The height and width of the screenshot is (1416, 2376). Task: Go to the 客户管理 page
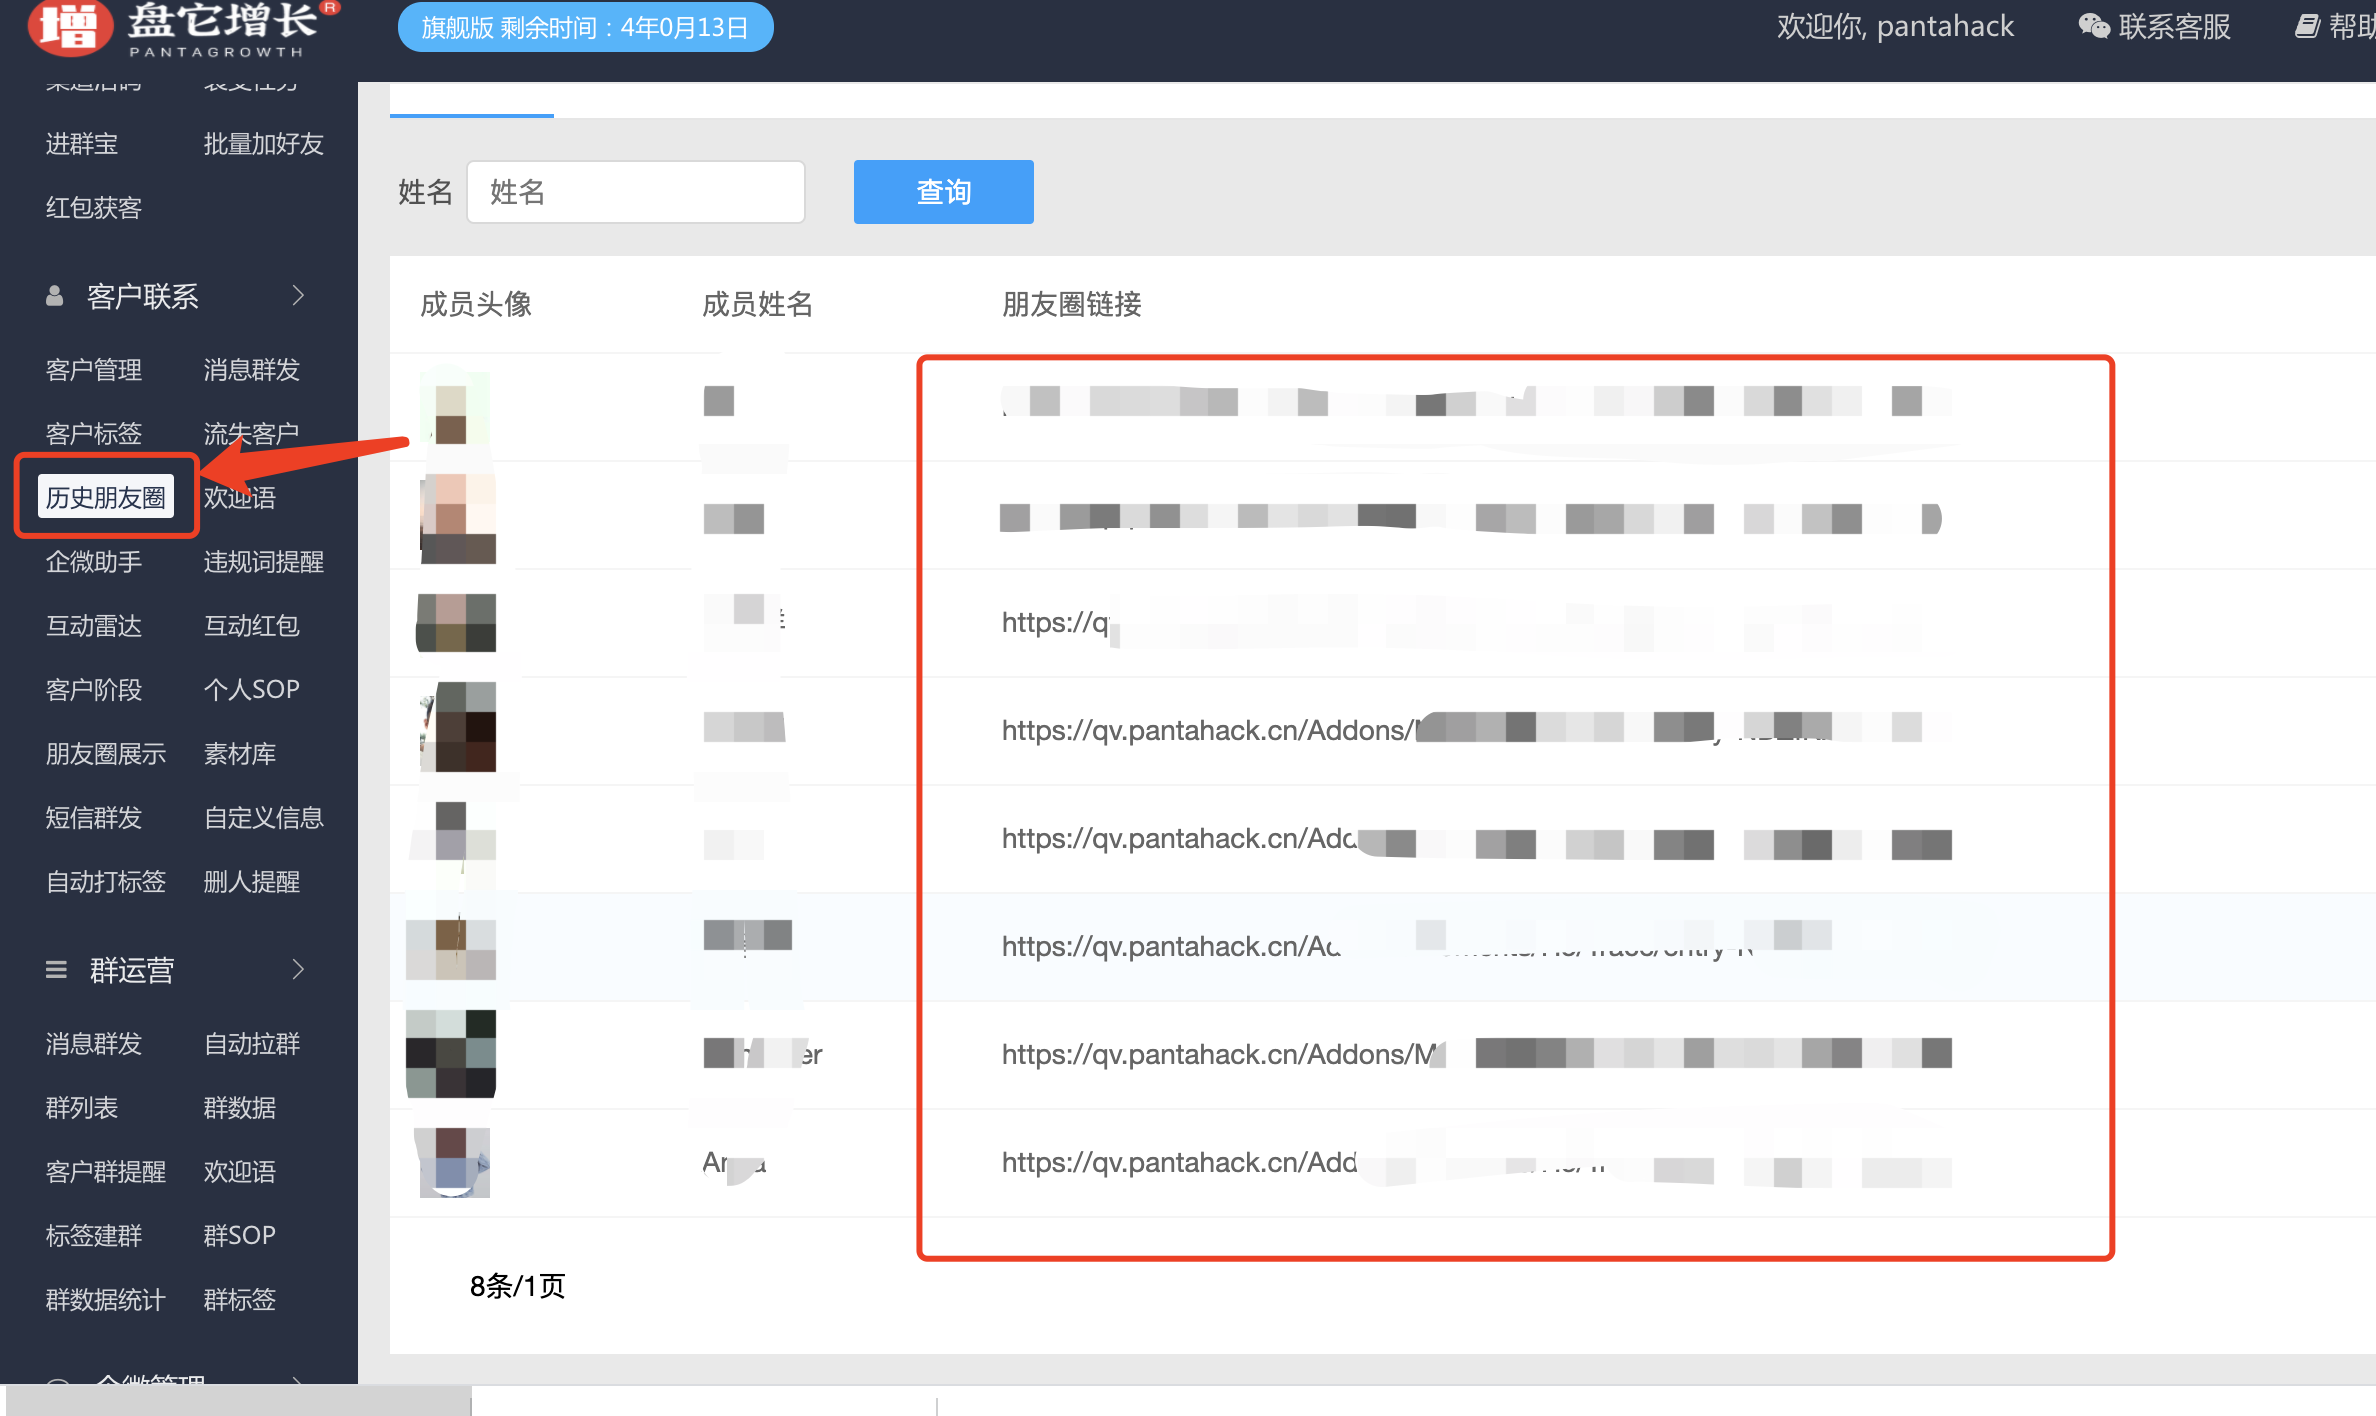(94, 370)
